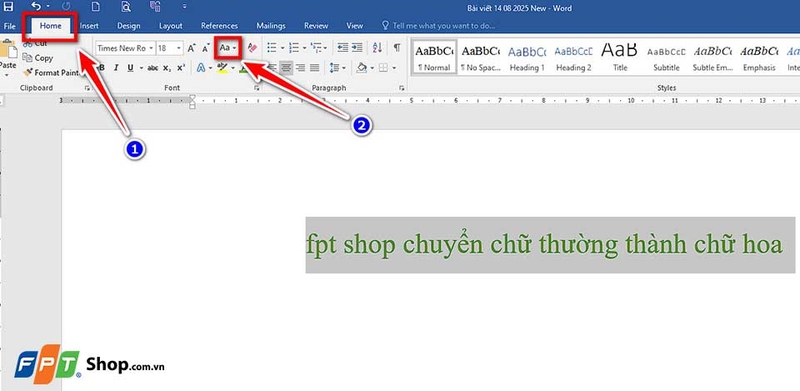Click the Save icon in quick access toolbar

[x=8, y=7]
